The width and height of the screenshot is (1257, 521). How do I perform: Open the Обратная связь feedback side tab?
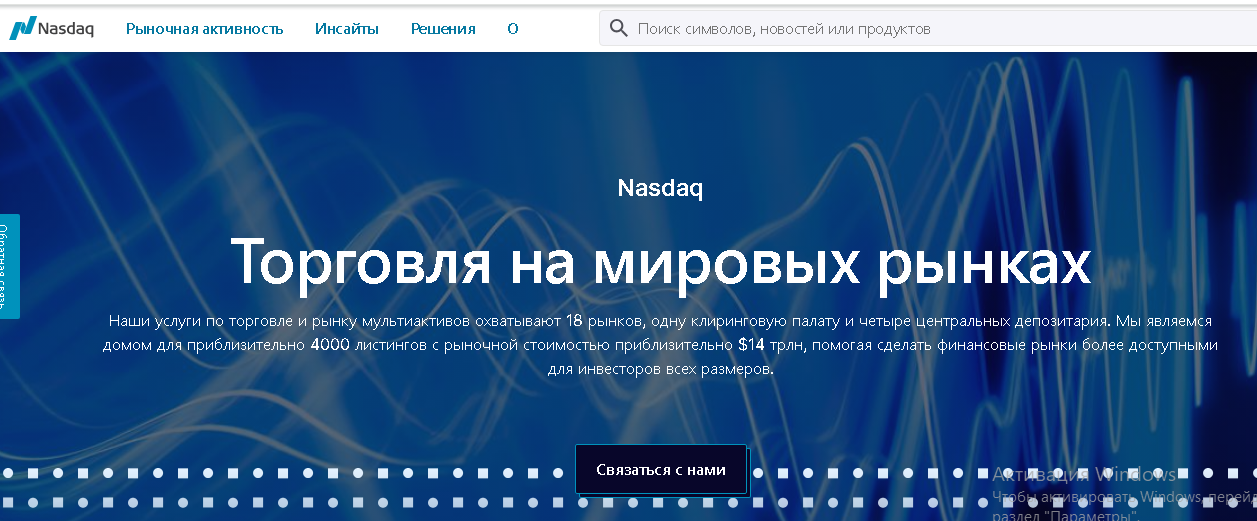(9, 266)
